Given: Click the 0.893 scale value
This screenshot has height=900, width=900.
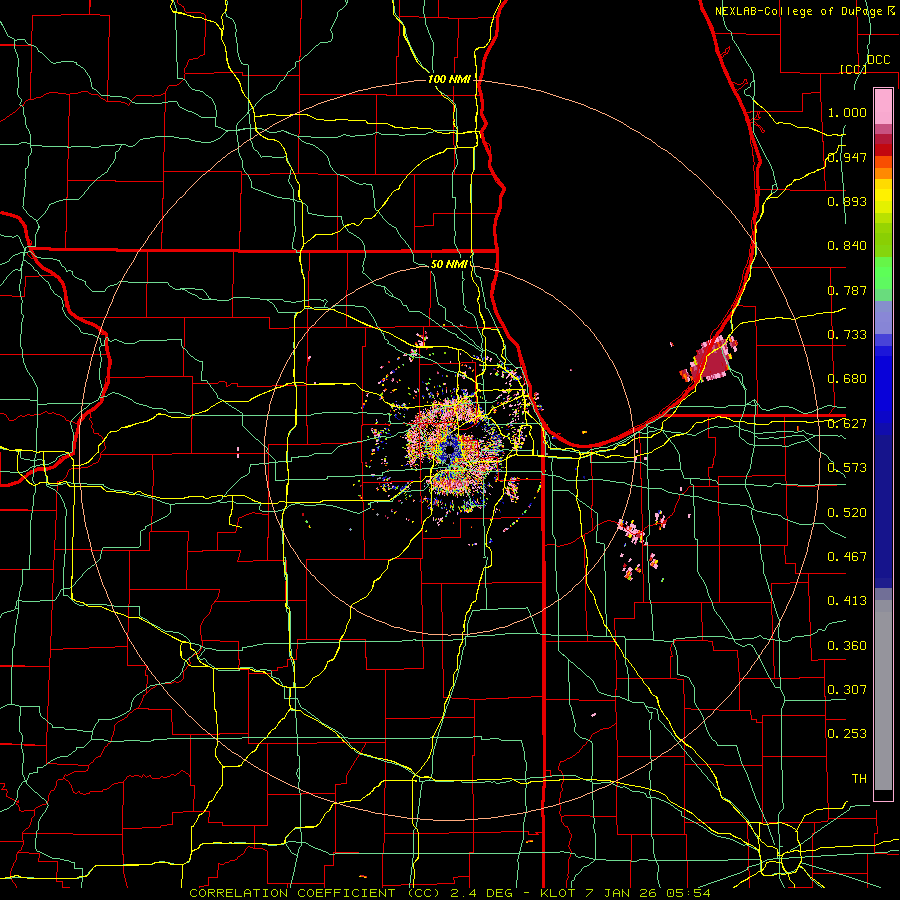Looking at the screenshot, I should (847, 201).
